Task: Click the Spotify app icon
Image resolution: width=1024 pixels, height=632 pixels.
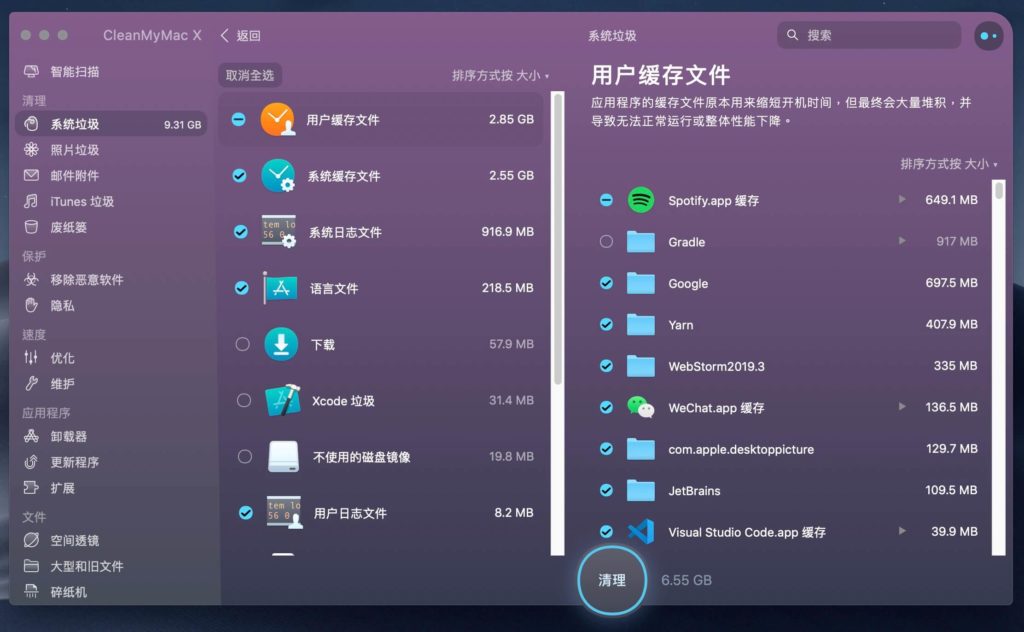Action: tap(641, 200)
